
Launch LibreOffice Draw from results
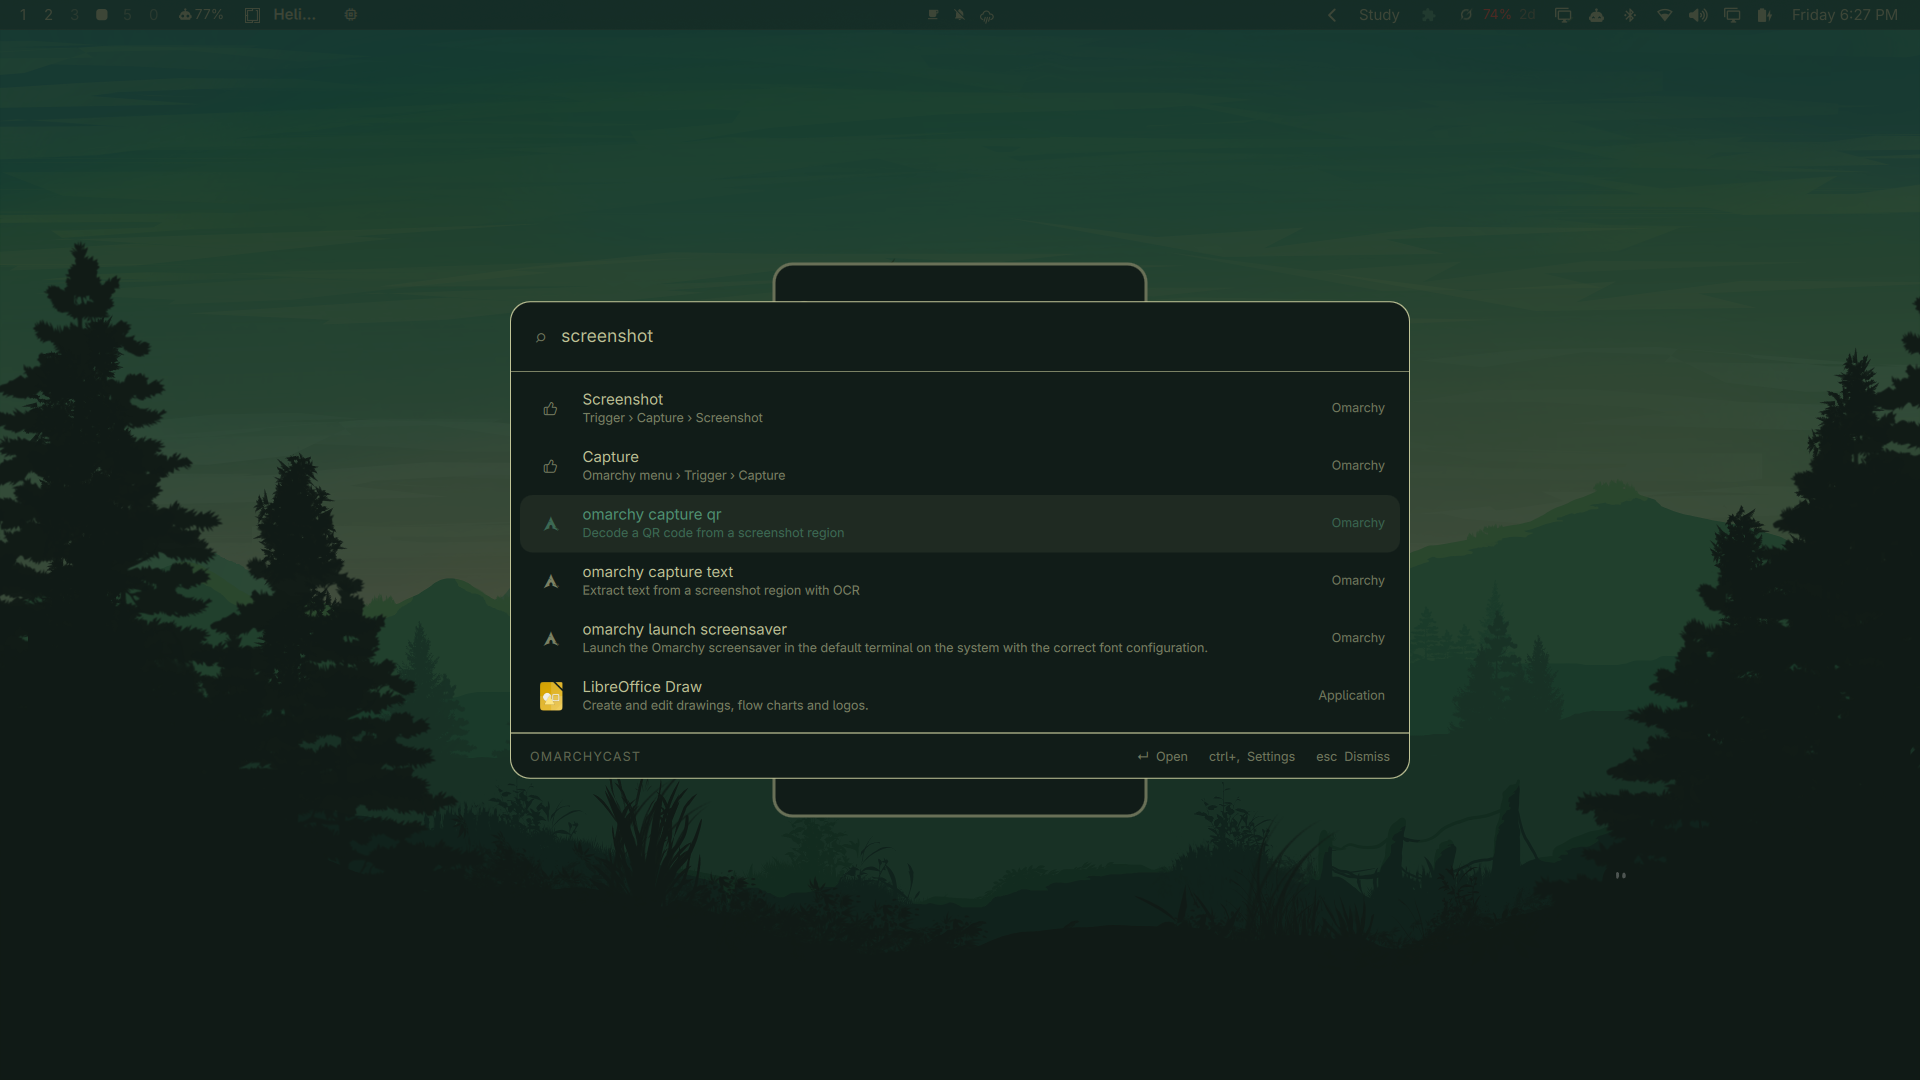point(959,696)
